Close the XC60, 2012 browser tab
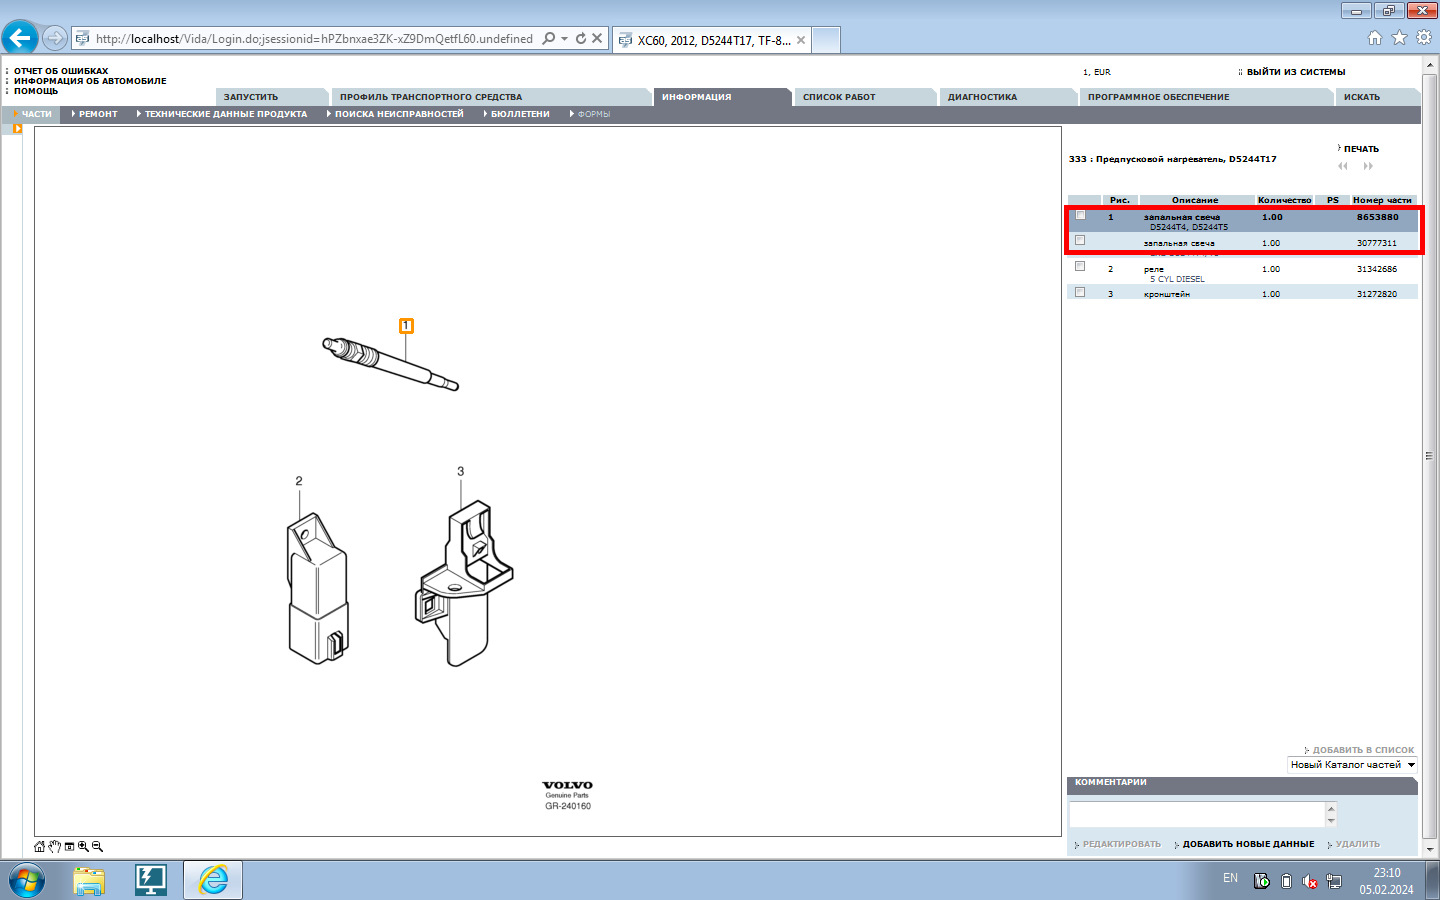Viewport: 1440px width, 900px height. point(801,40)
